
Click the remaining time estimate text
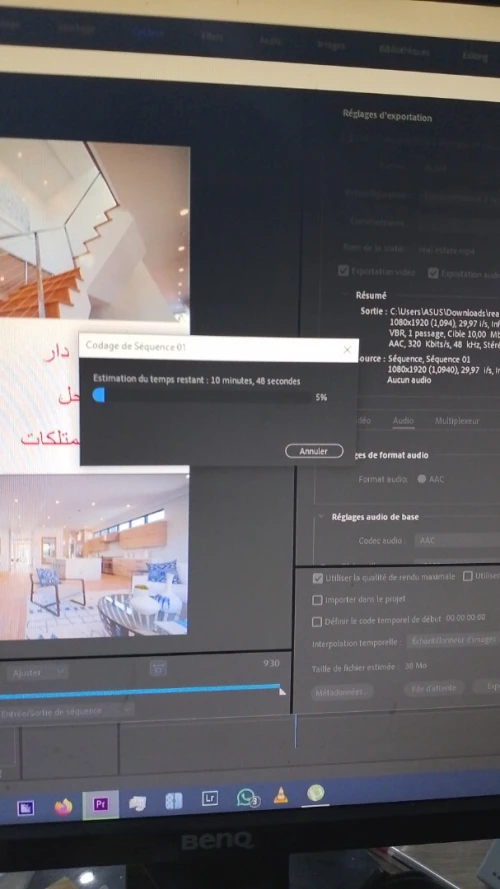197,380
